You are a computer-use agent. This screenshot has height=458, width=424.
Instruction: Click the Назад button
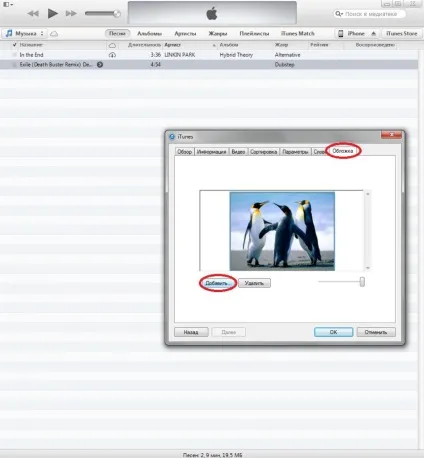[x=191, y=332]
